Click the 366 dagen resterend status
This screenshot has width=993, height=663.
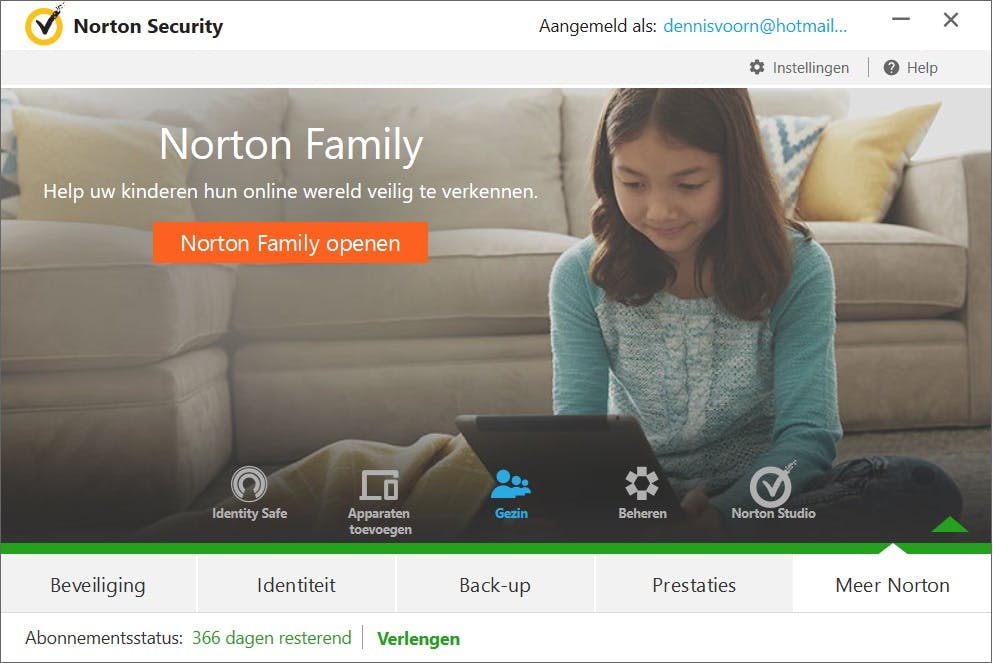click(271, 638)
